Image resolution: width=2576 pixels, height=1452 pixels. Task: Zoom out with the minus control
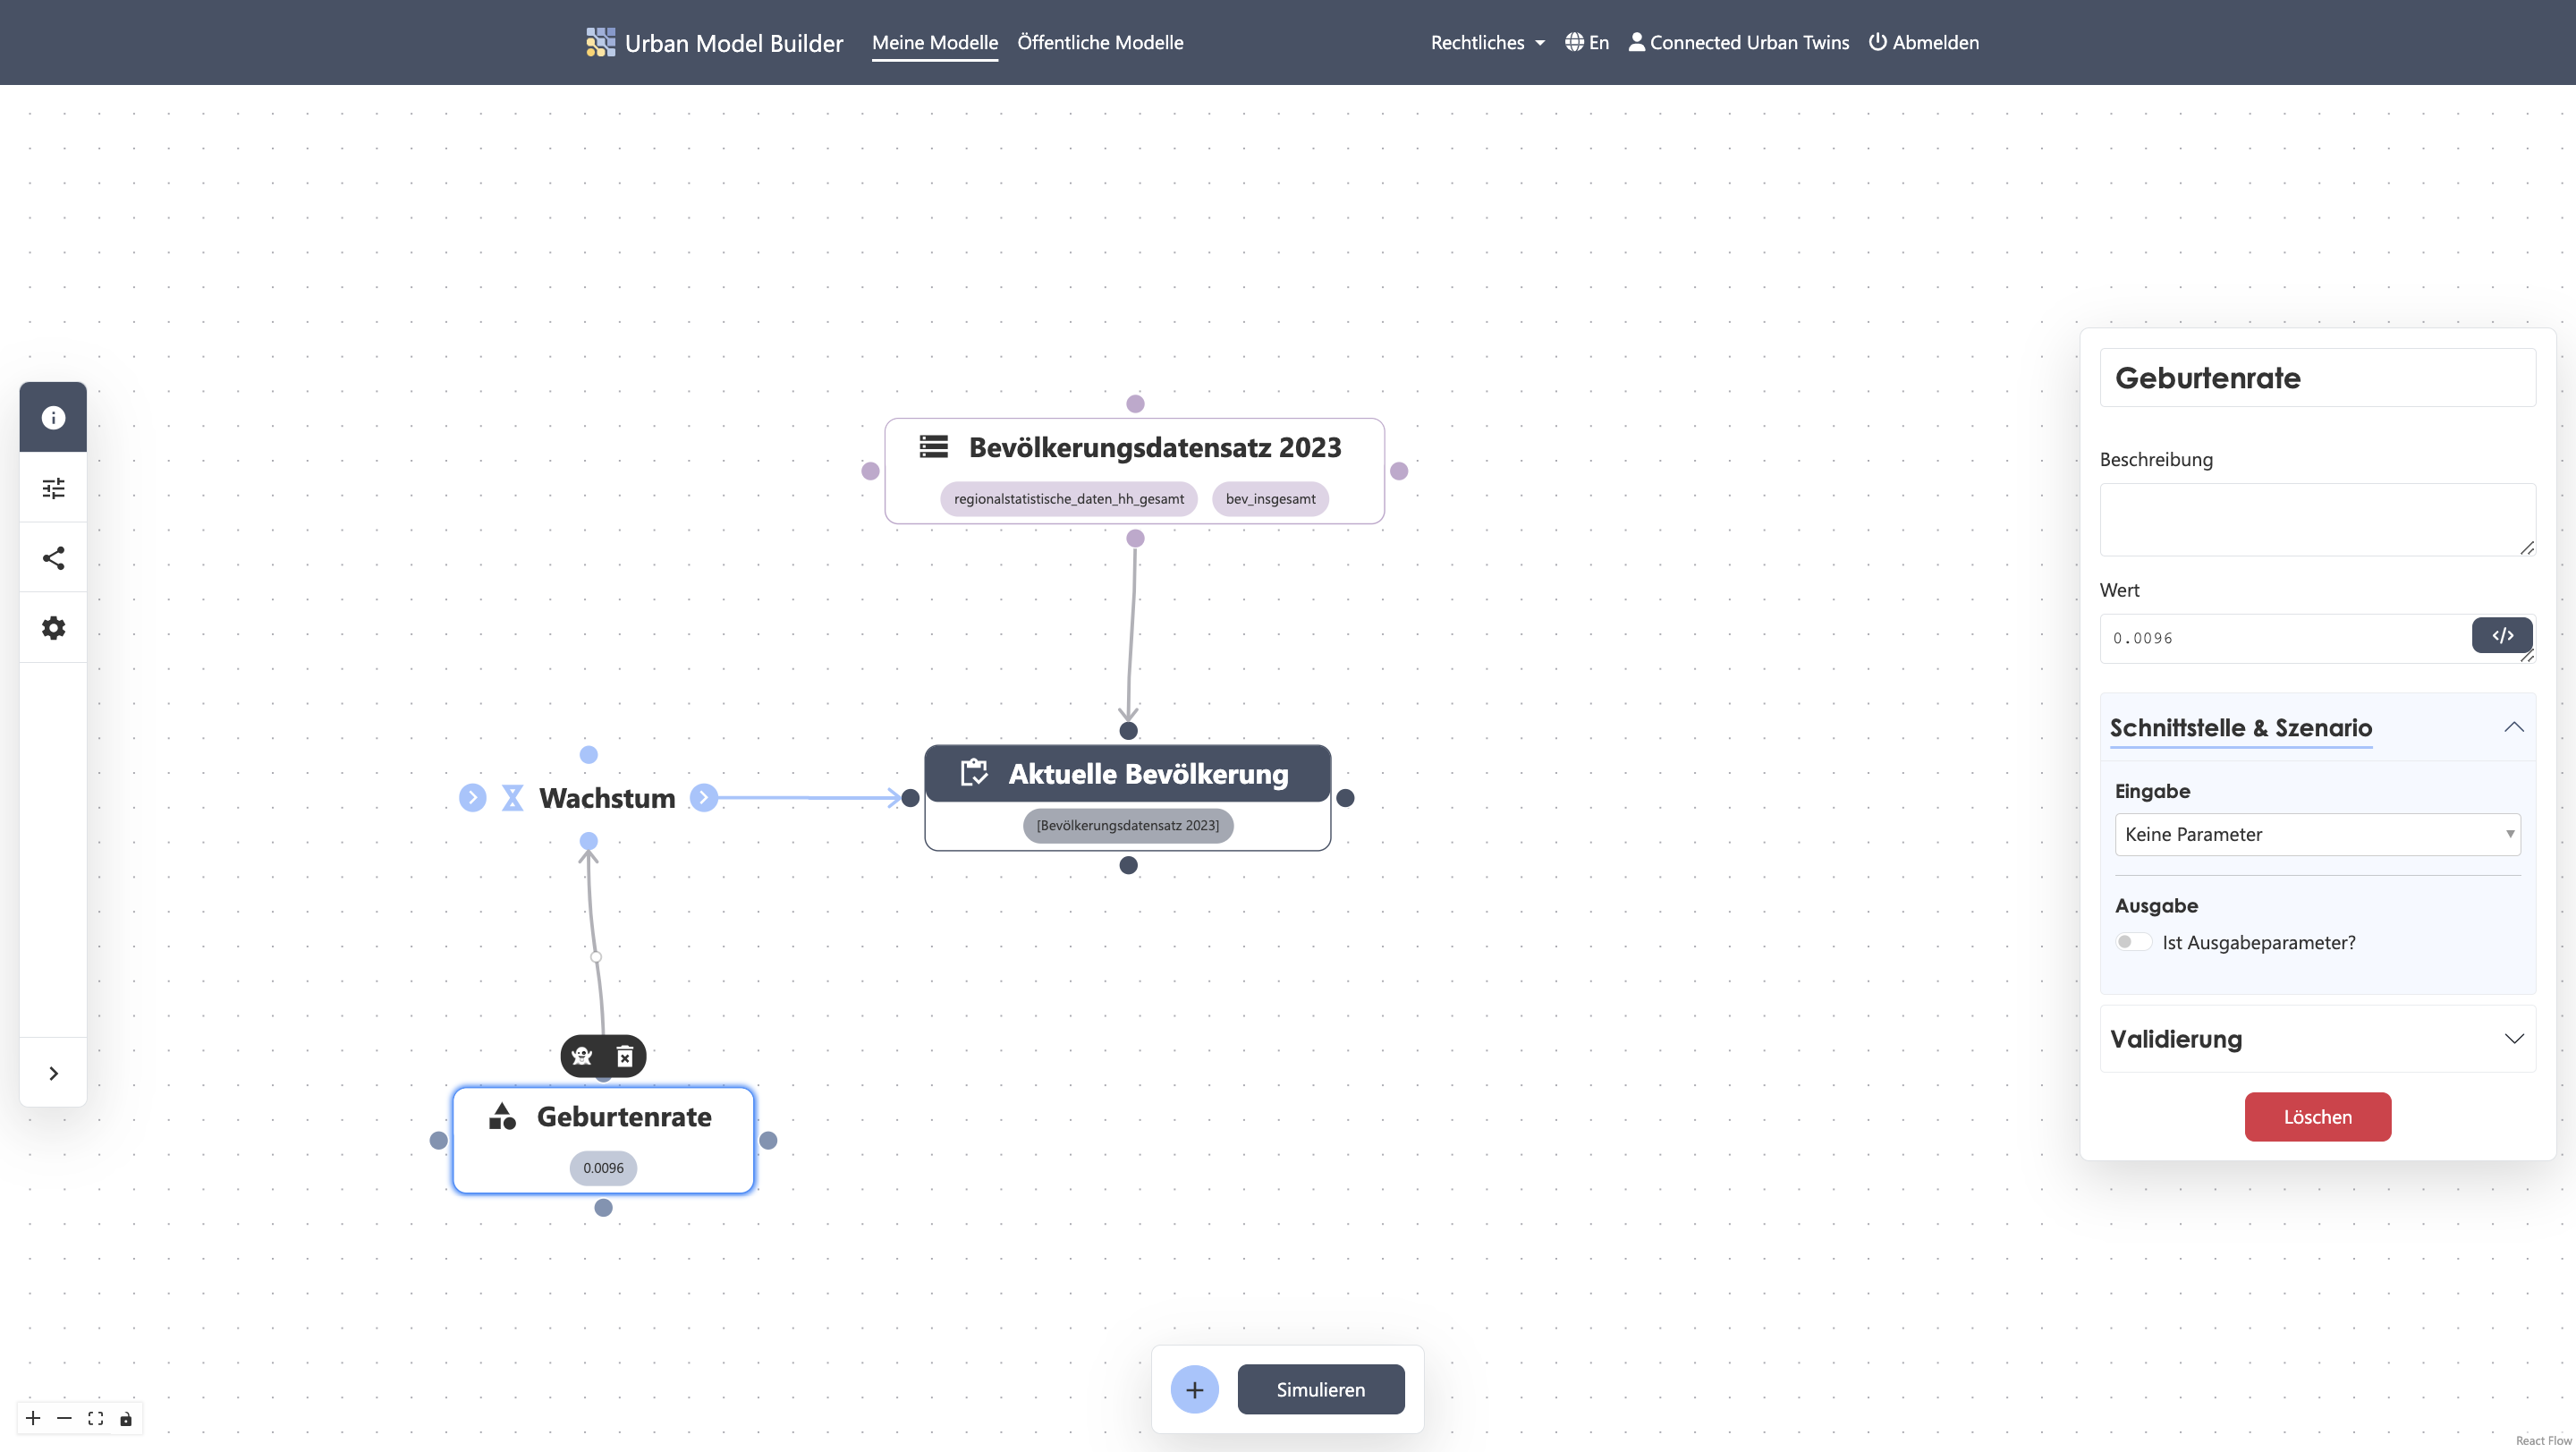(64, 1418)
